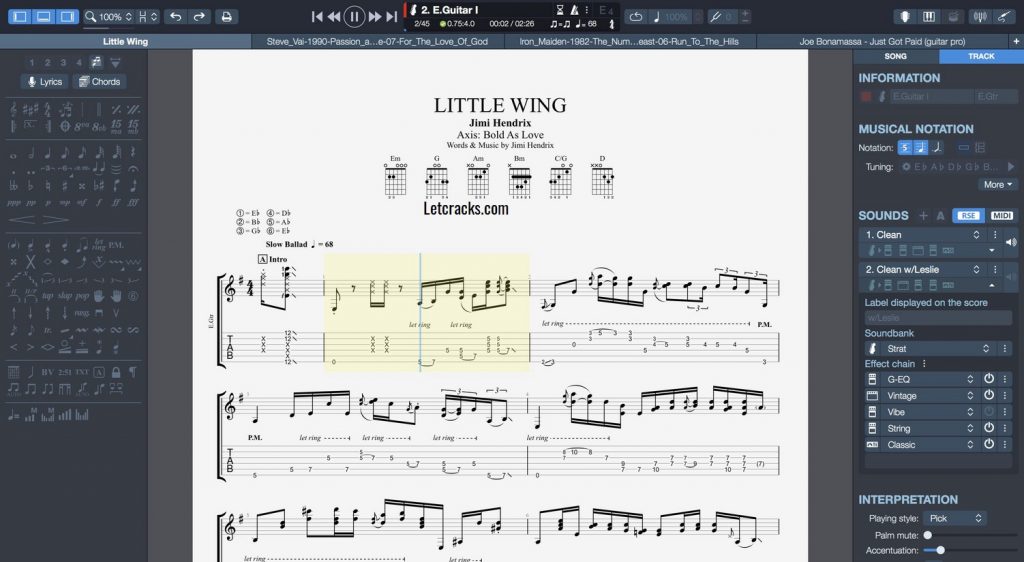Open the 1. Clean sound selector
This screenshot has width=1024, height=562.
[923, 235]
